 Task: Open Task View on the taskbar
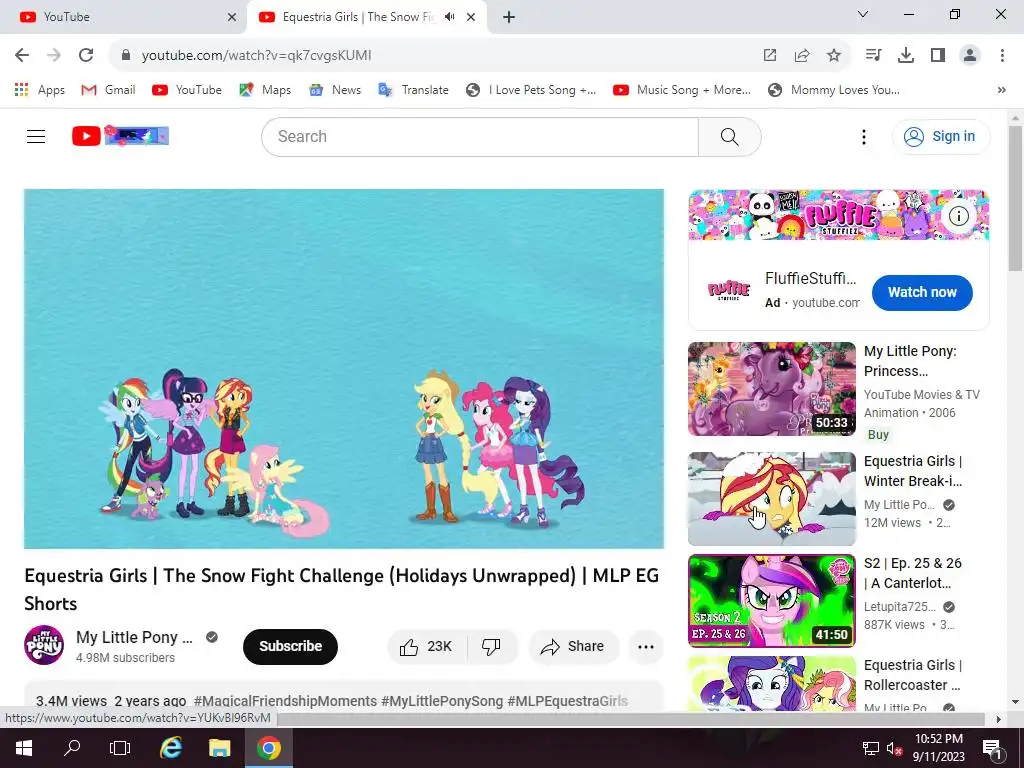click(120, 747)
